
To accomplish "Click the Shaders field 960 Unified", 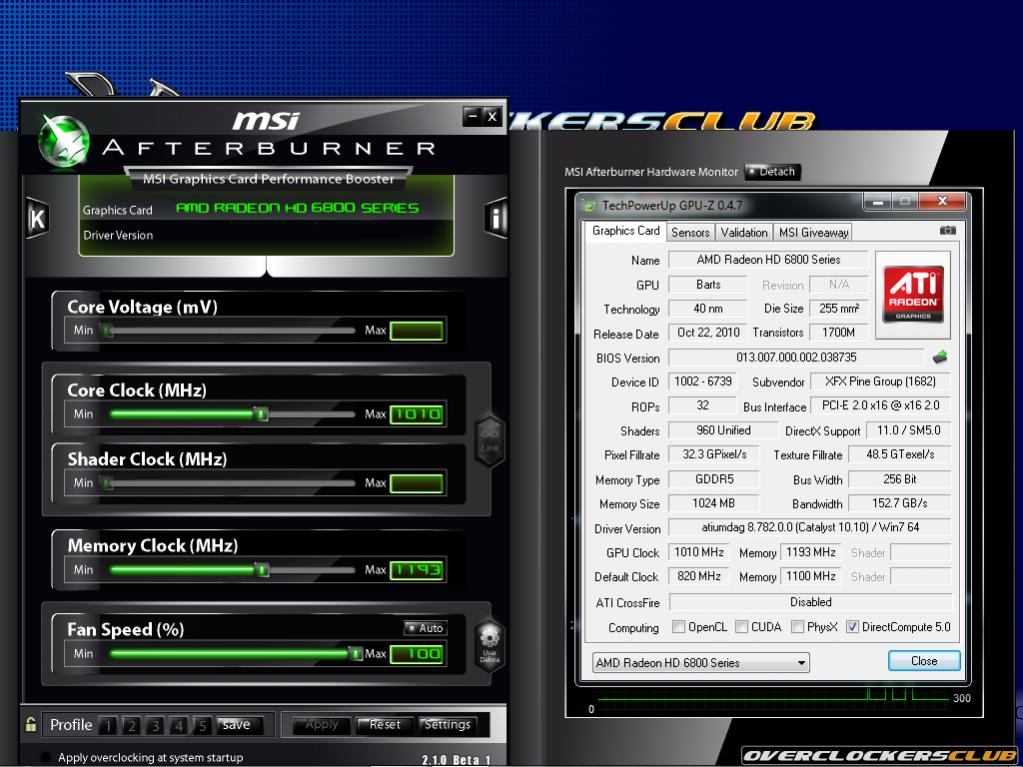I will coord(723,430).
